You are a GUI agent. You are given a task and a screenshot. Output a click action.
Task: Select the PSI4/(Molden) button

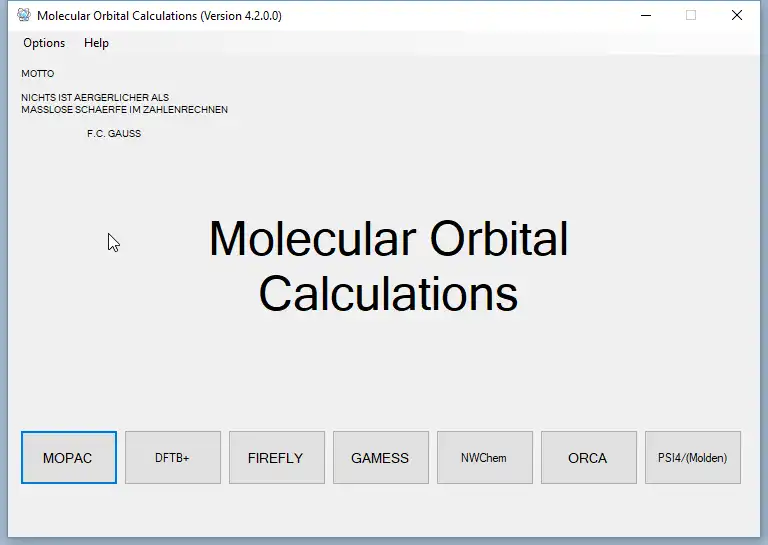click(693, 457)
